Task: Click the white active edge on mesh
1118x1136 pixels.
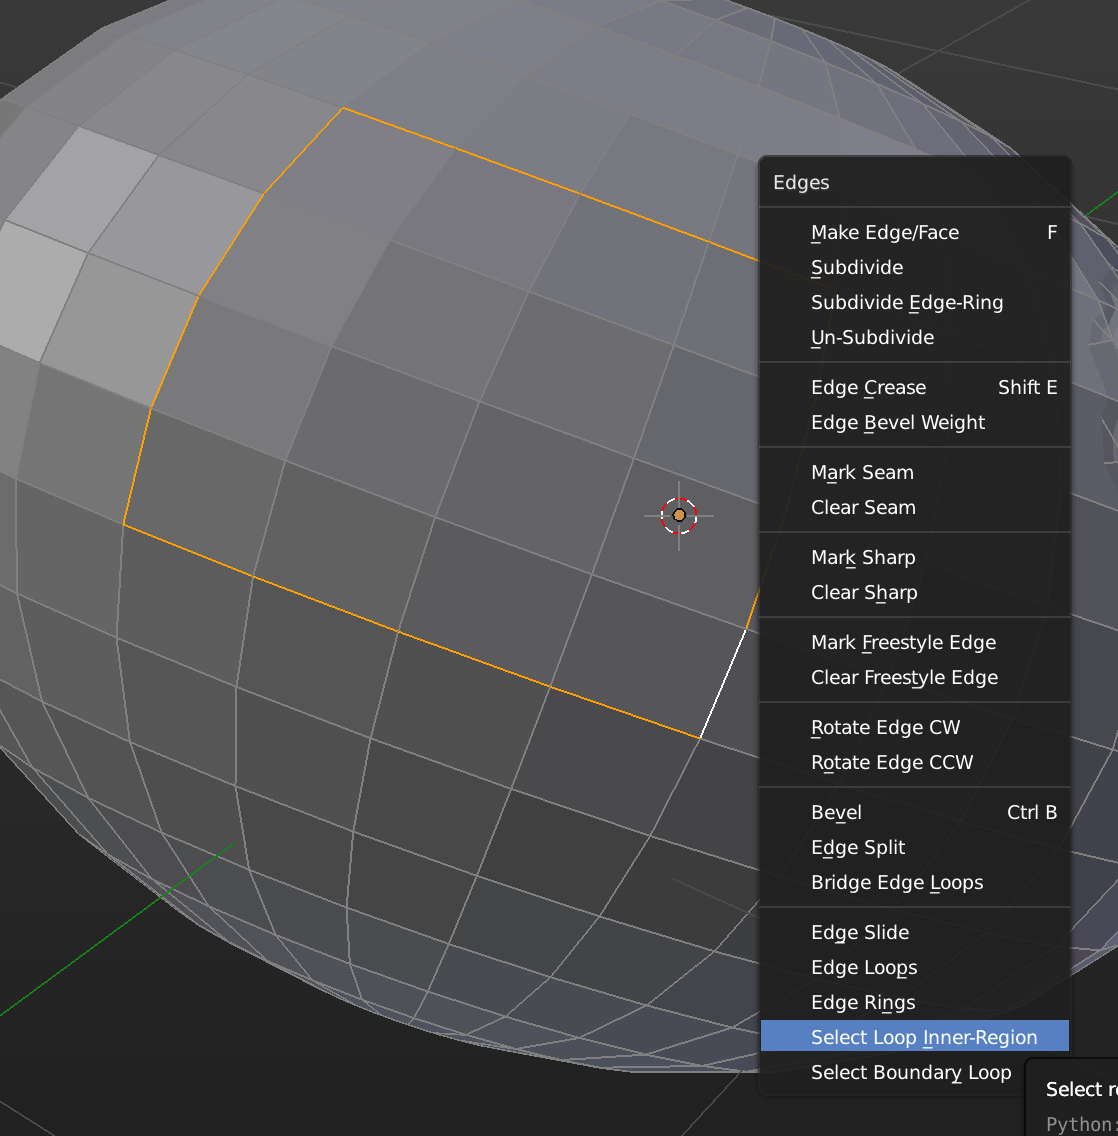Action: click(x=722, y=685)
